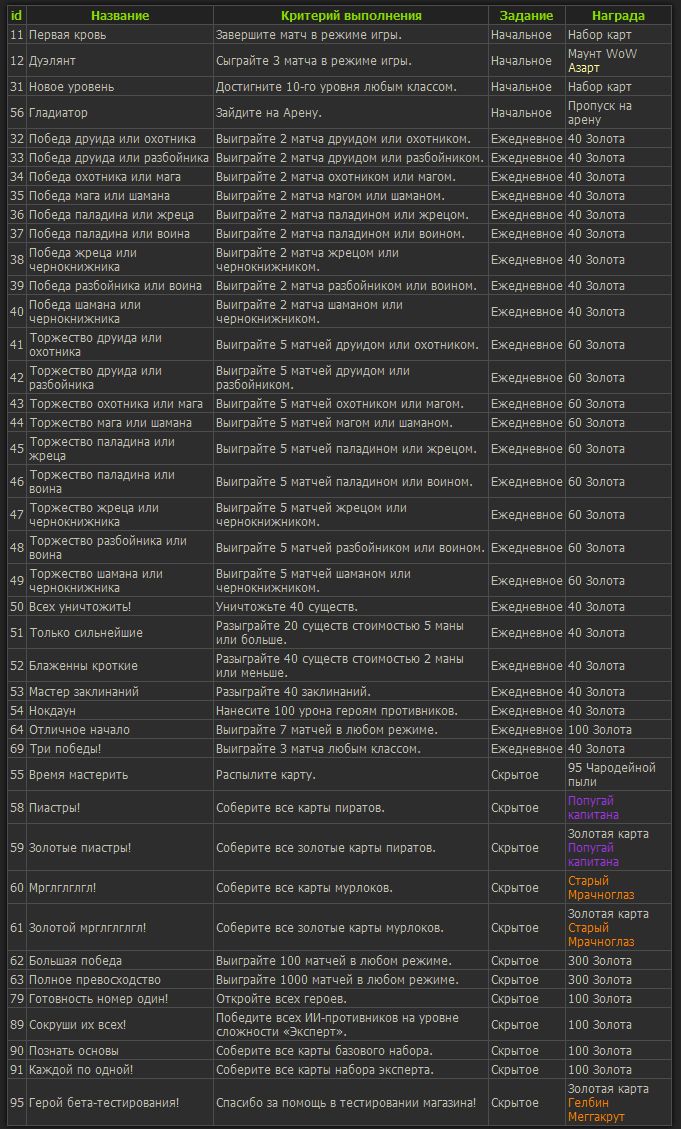Select the "Дуэлянт" quest name
This screenshot has width=681, height=1129.
[x=52, y=60]
